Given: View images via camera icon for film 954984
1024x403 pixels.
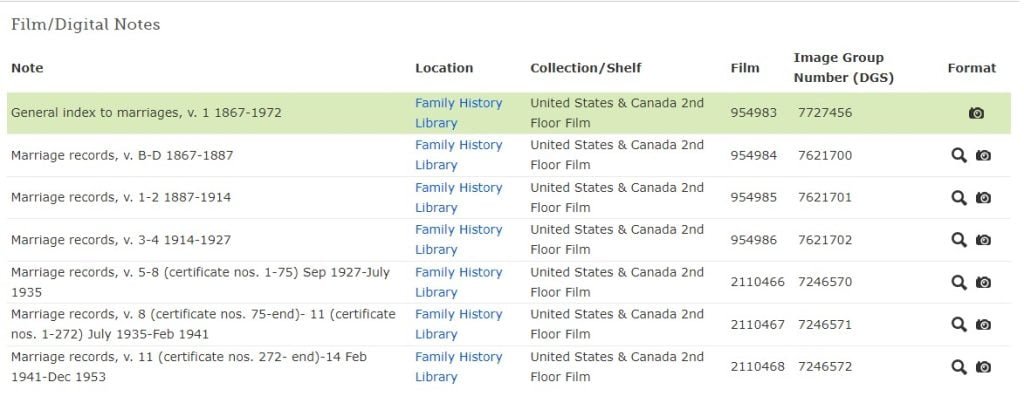Looking at the screenshot, I should 983,155.
